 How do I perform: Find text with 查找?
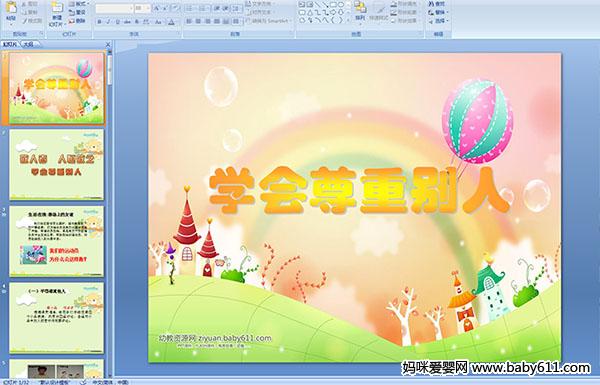pos(437,4)
